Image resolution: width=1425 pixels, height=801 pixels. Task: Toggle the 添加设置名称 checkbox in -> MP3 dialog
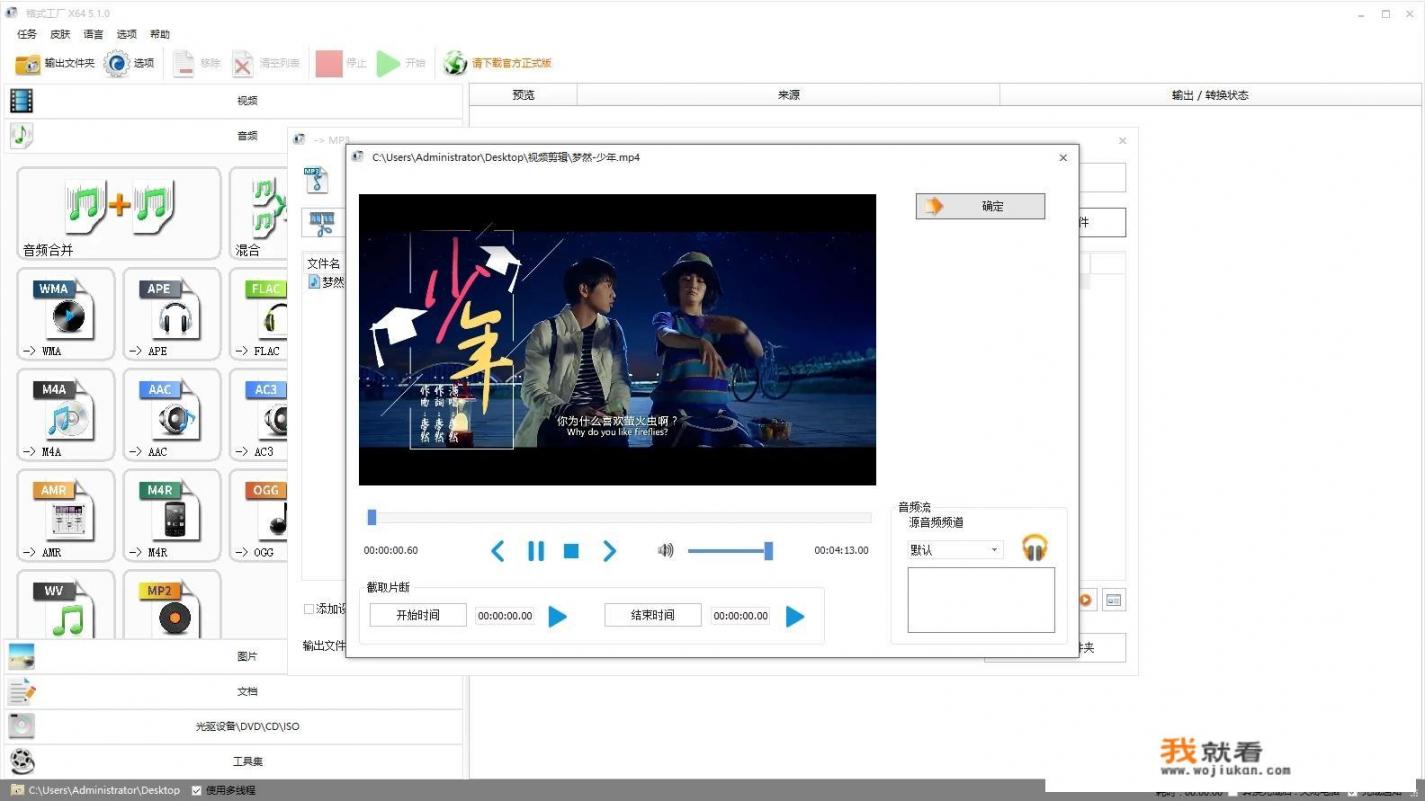(309, 609)
